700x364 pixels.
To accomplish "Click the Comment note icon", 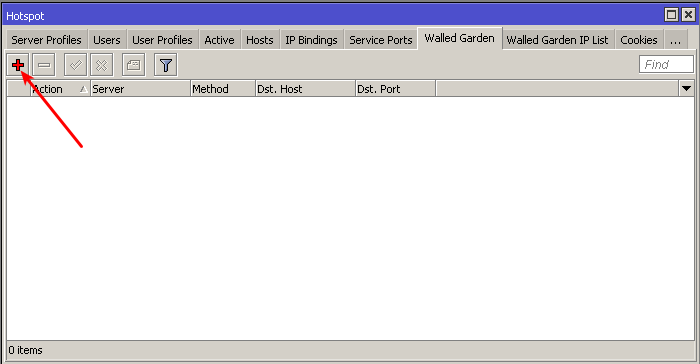I will tap(133, 65).
